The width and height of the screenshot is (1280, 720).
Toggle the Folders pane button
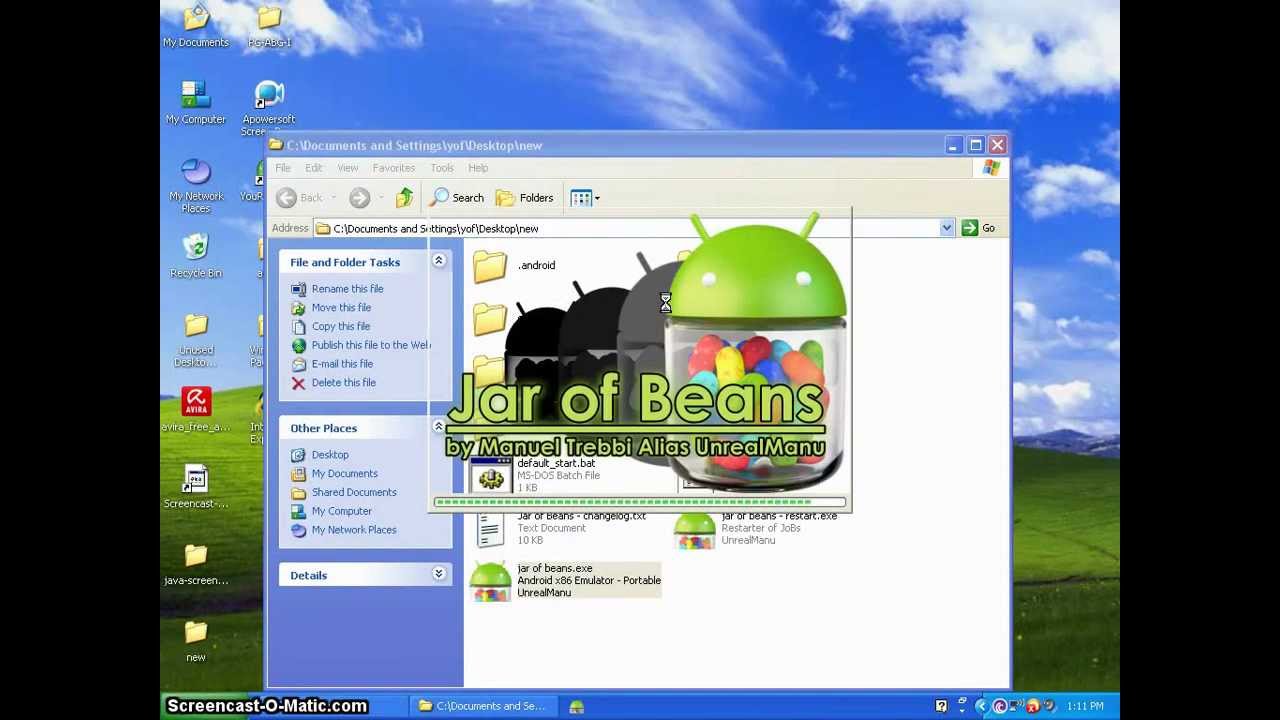(525, 198)
